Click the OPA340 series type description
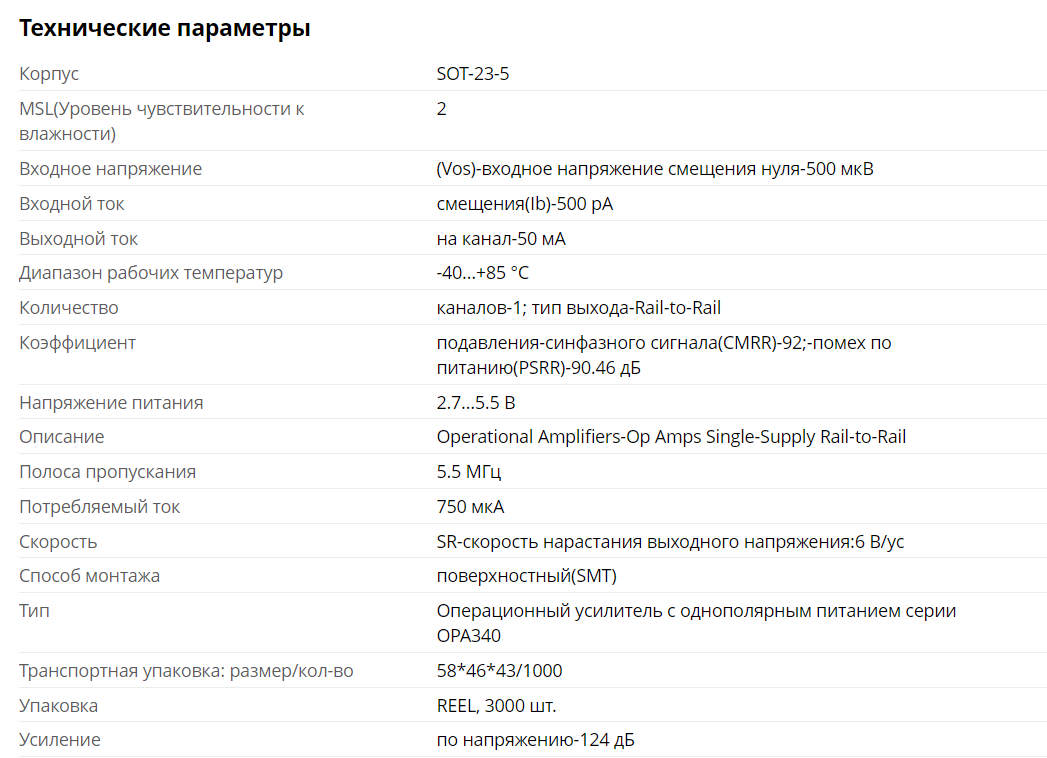 [696, 622]
